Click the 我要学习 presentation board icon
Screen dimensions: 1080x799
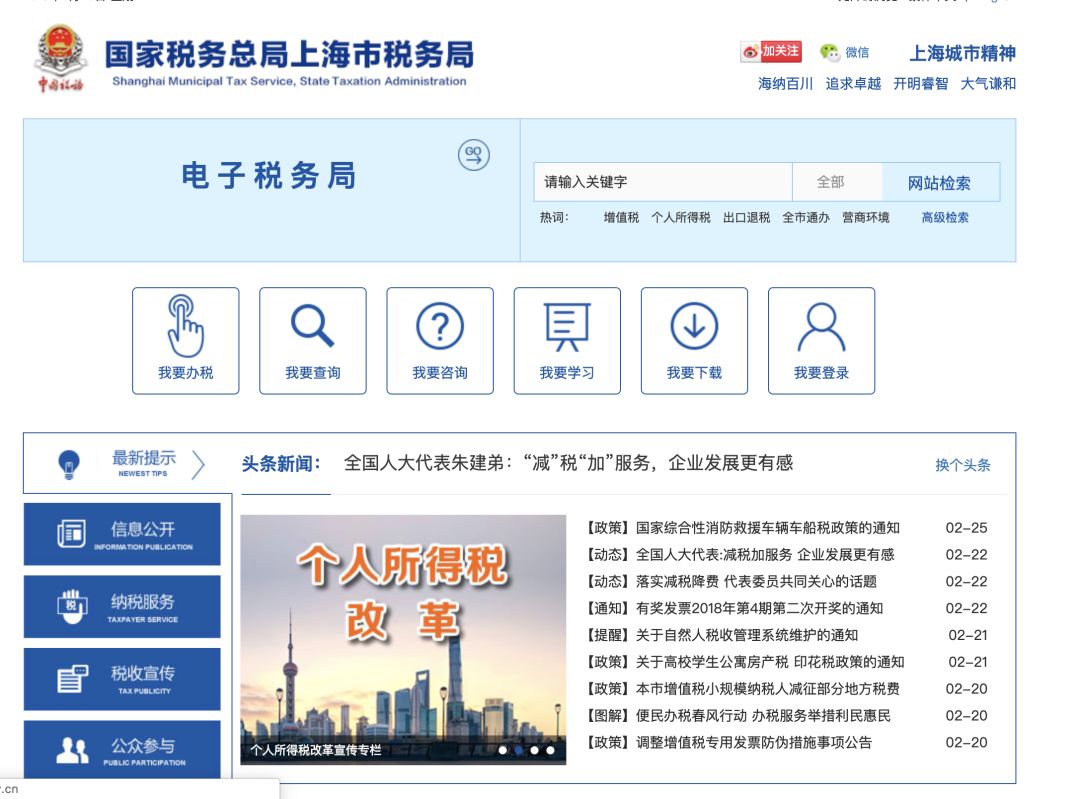567,325
